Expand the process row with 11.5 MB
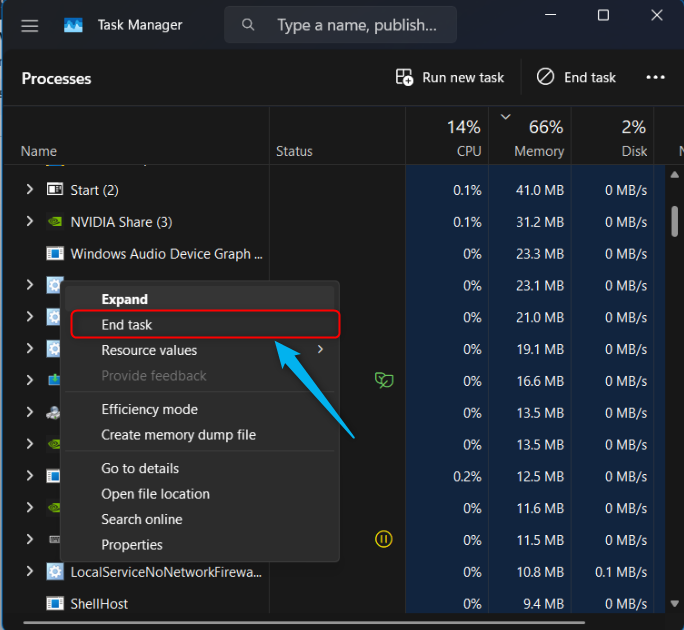Screen dimensions: 684x630 29,539
